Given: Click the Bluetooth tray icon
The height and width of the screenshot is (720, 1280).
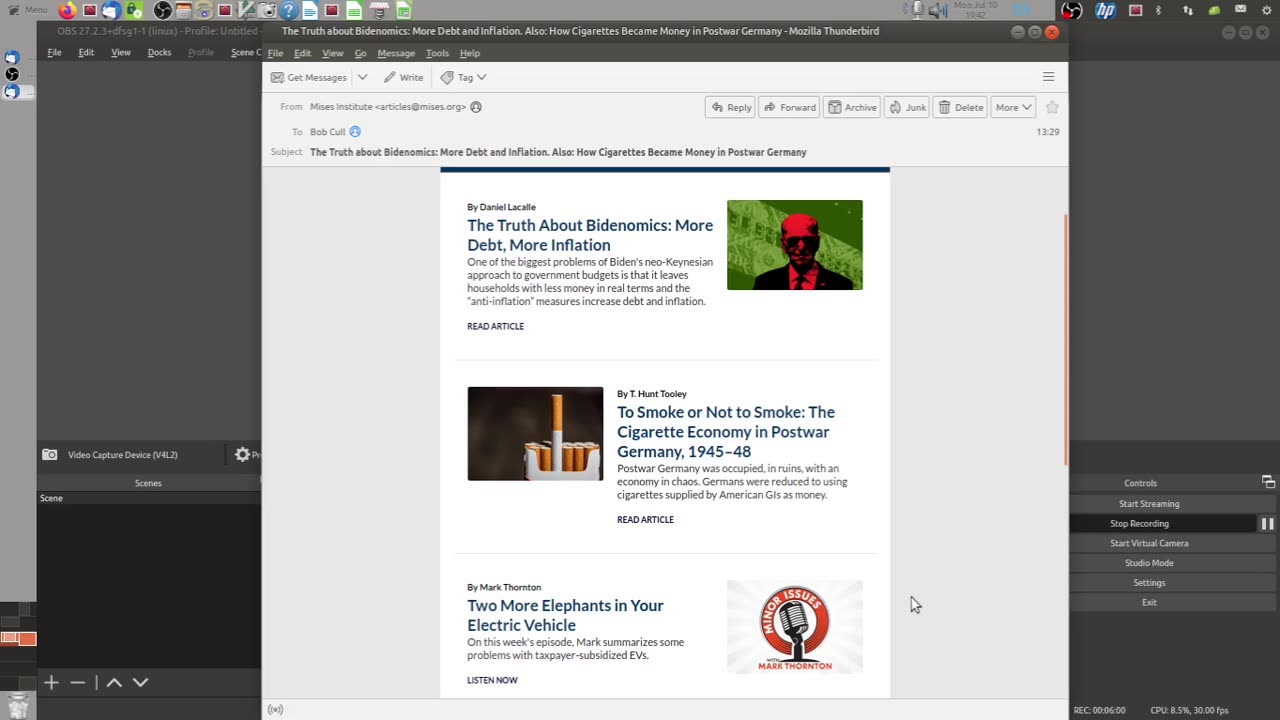Looking at the screenshot, I should (x=1159, y=11).
